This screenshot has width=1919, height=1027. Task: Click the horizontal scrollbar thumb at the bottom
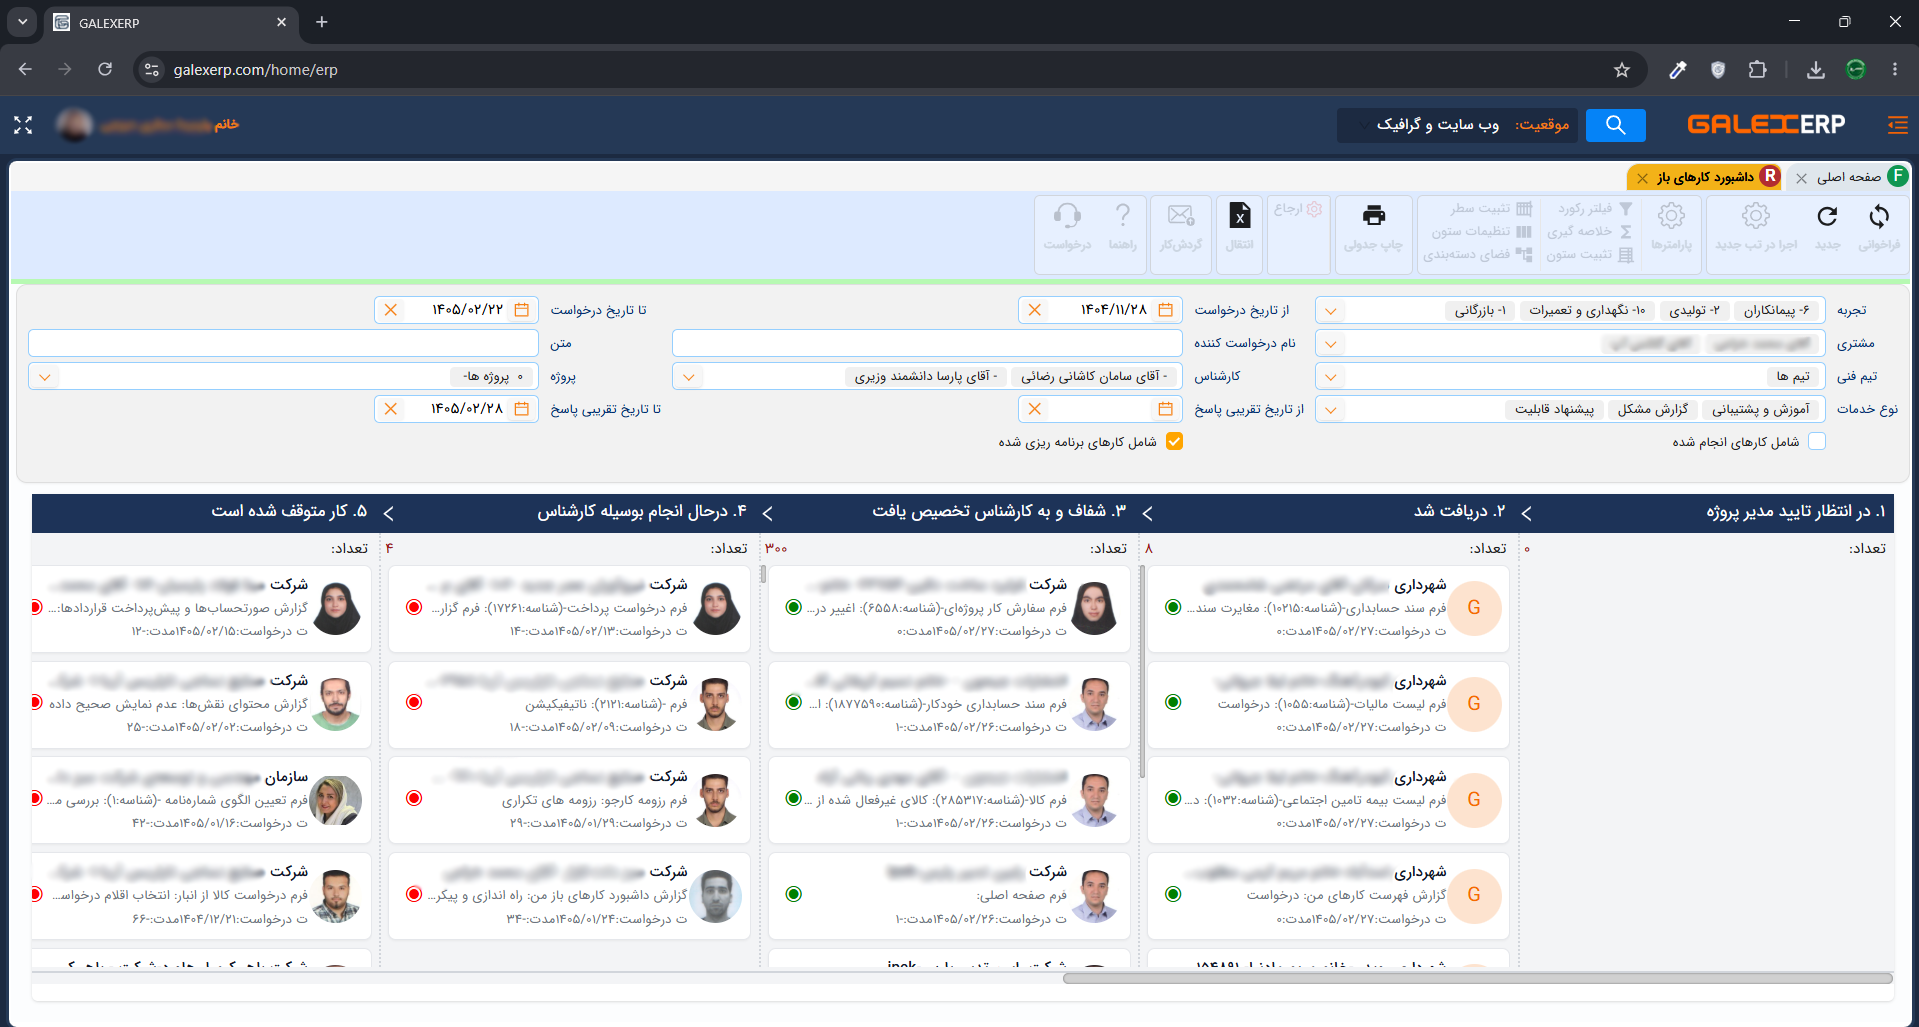coord(1477,978)
